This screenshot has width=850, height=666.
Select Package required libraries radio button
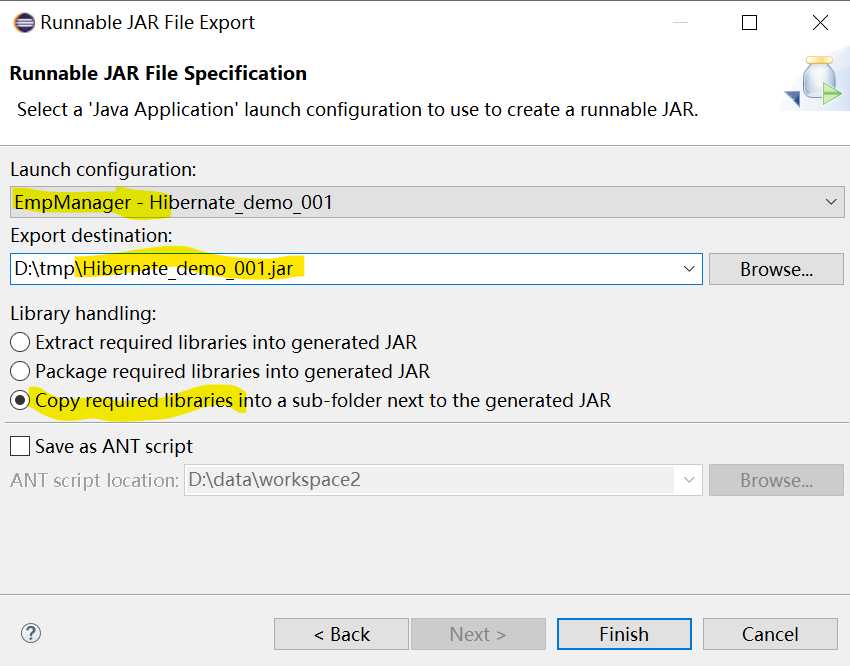pyautogui.click(x=20, y=371)
